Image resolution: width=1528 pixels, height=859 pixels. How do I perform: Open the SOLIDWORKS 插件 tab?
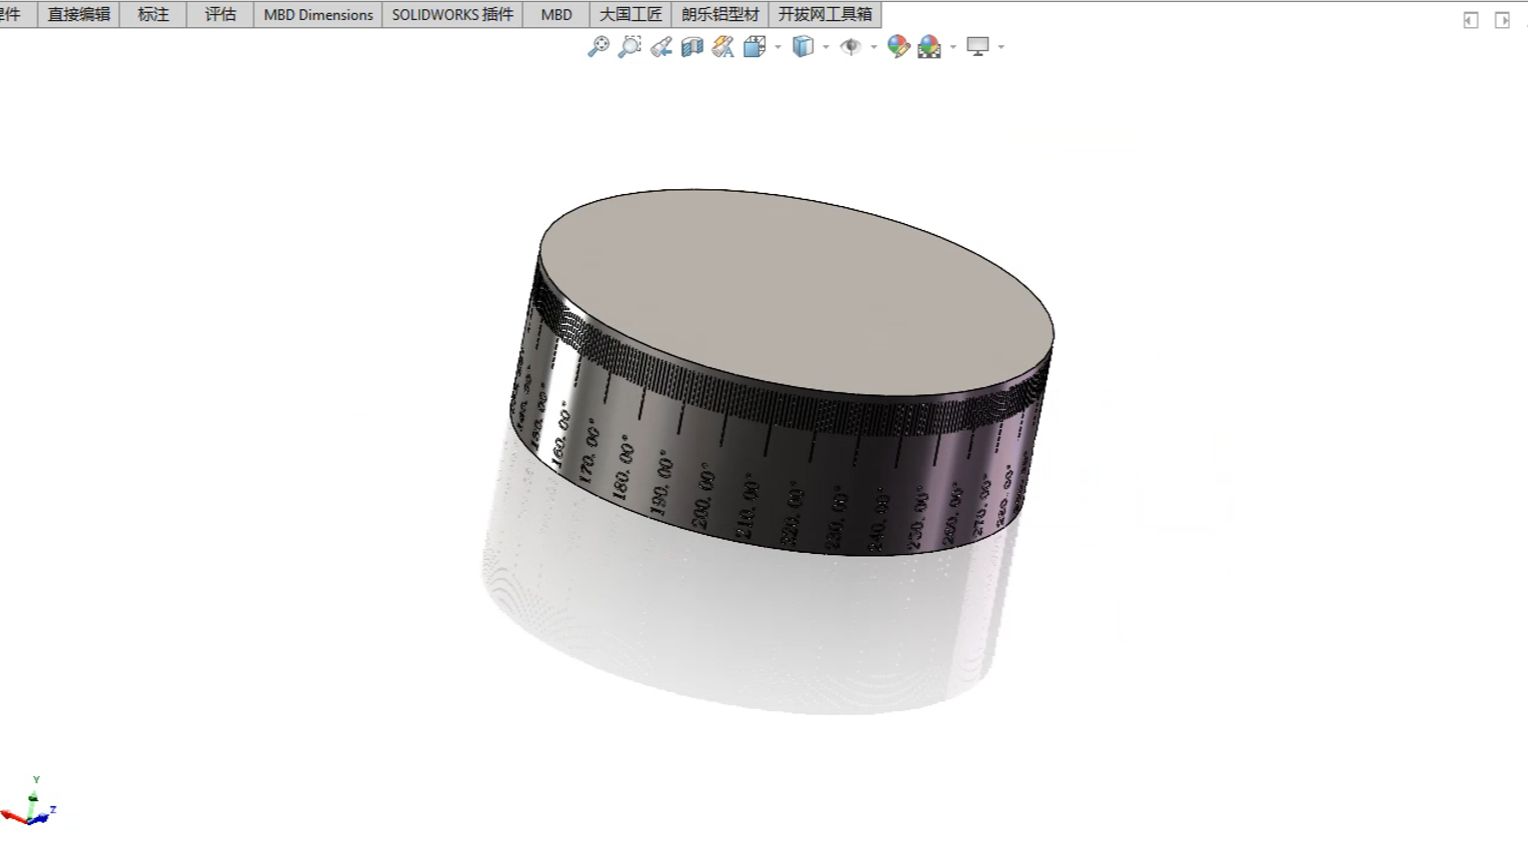coord(452,14)
